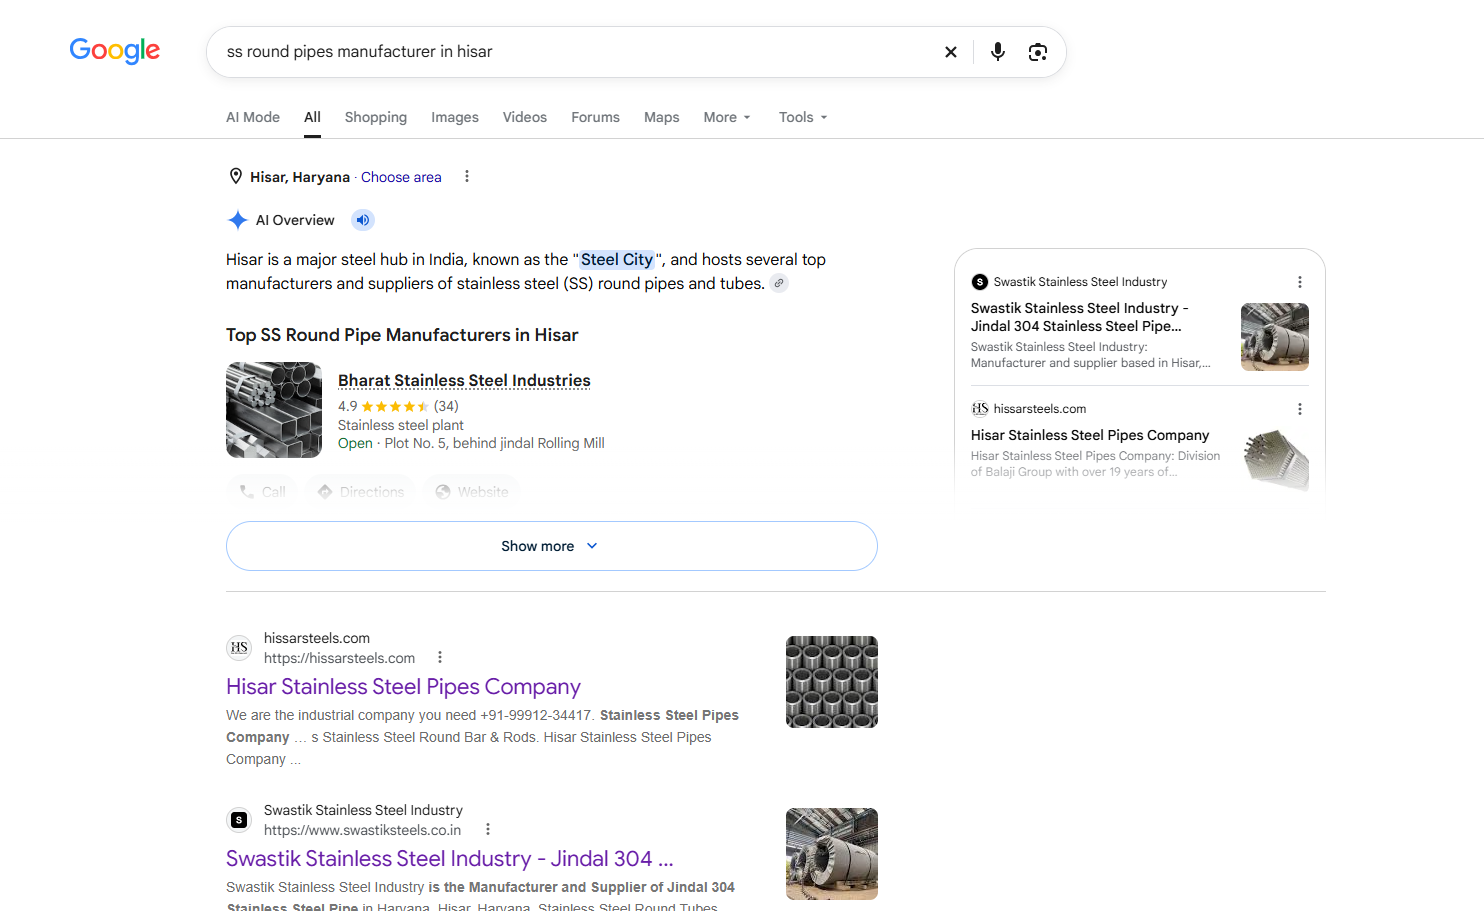The image size is (1484, 911).
Task: Switch to the AI Mode tab
Action: coord(253,117)
